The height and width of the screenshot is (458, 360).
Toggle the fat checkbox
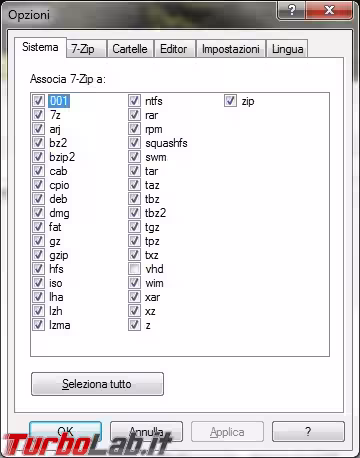38,227
